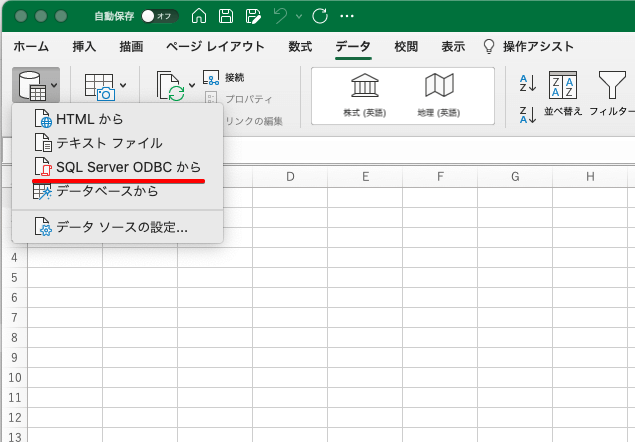Image resolution: width=635 pixels, height=442 pixels.
Task: Select row 11 header
Action: (x=15, y=398)
